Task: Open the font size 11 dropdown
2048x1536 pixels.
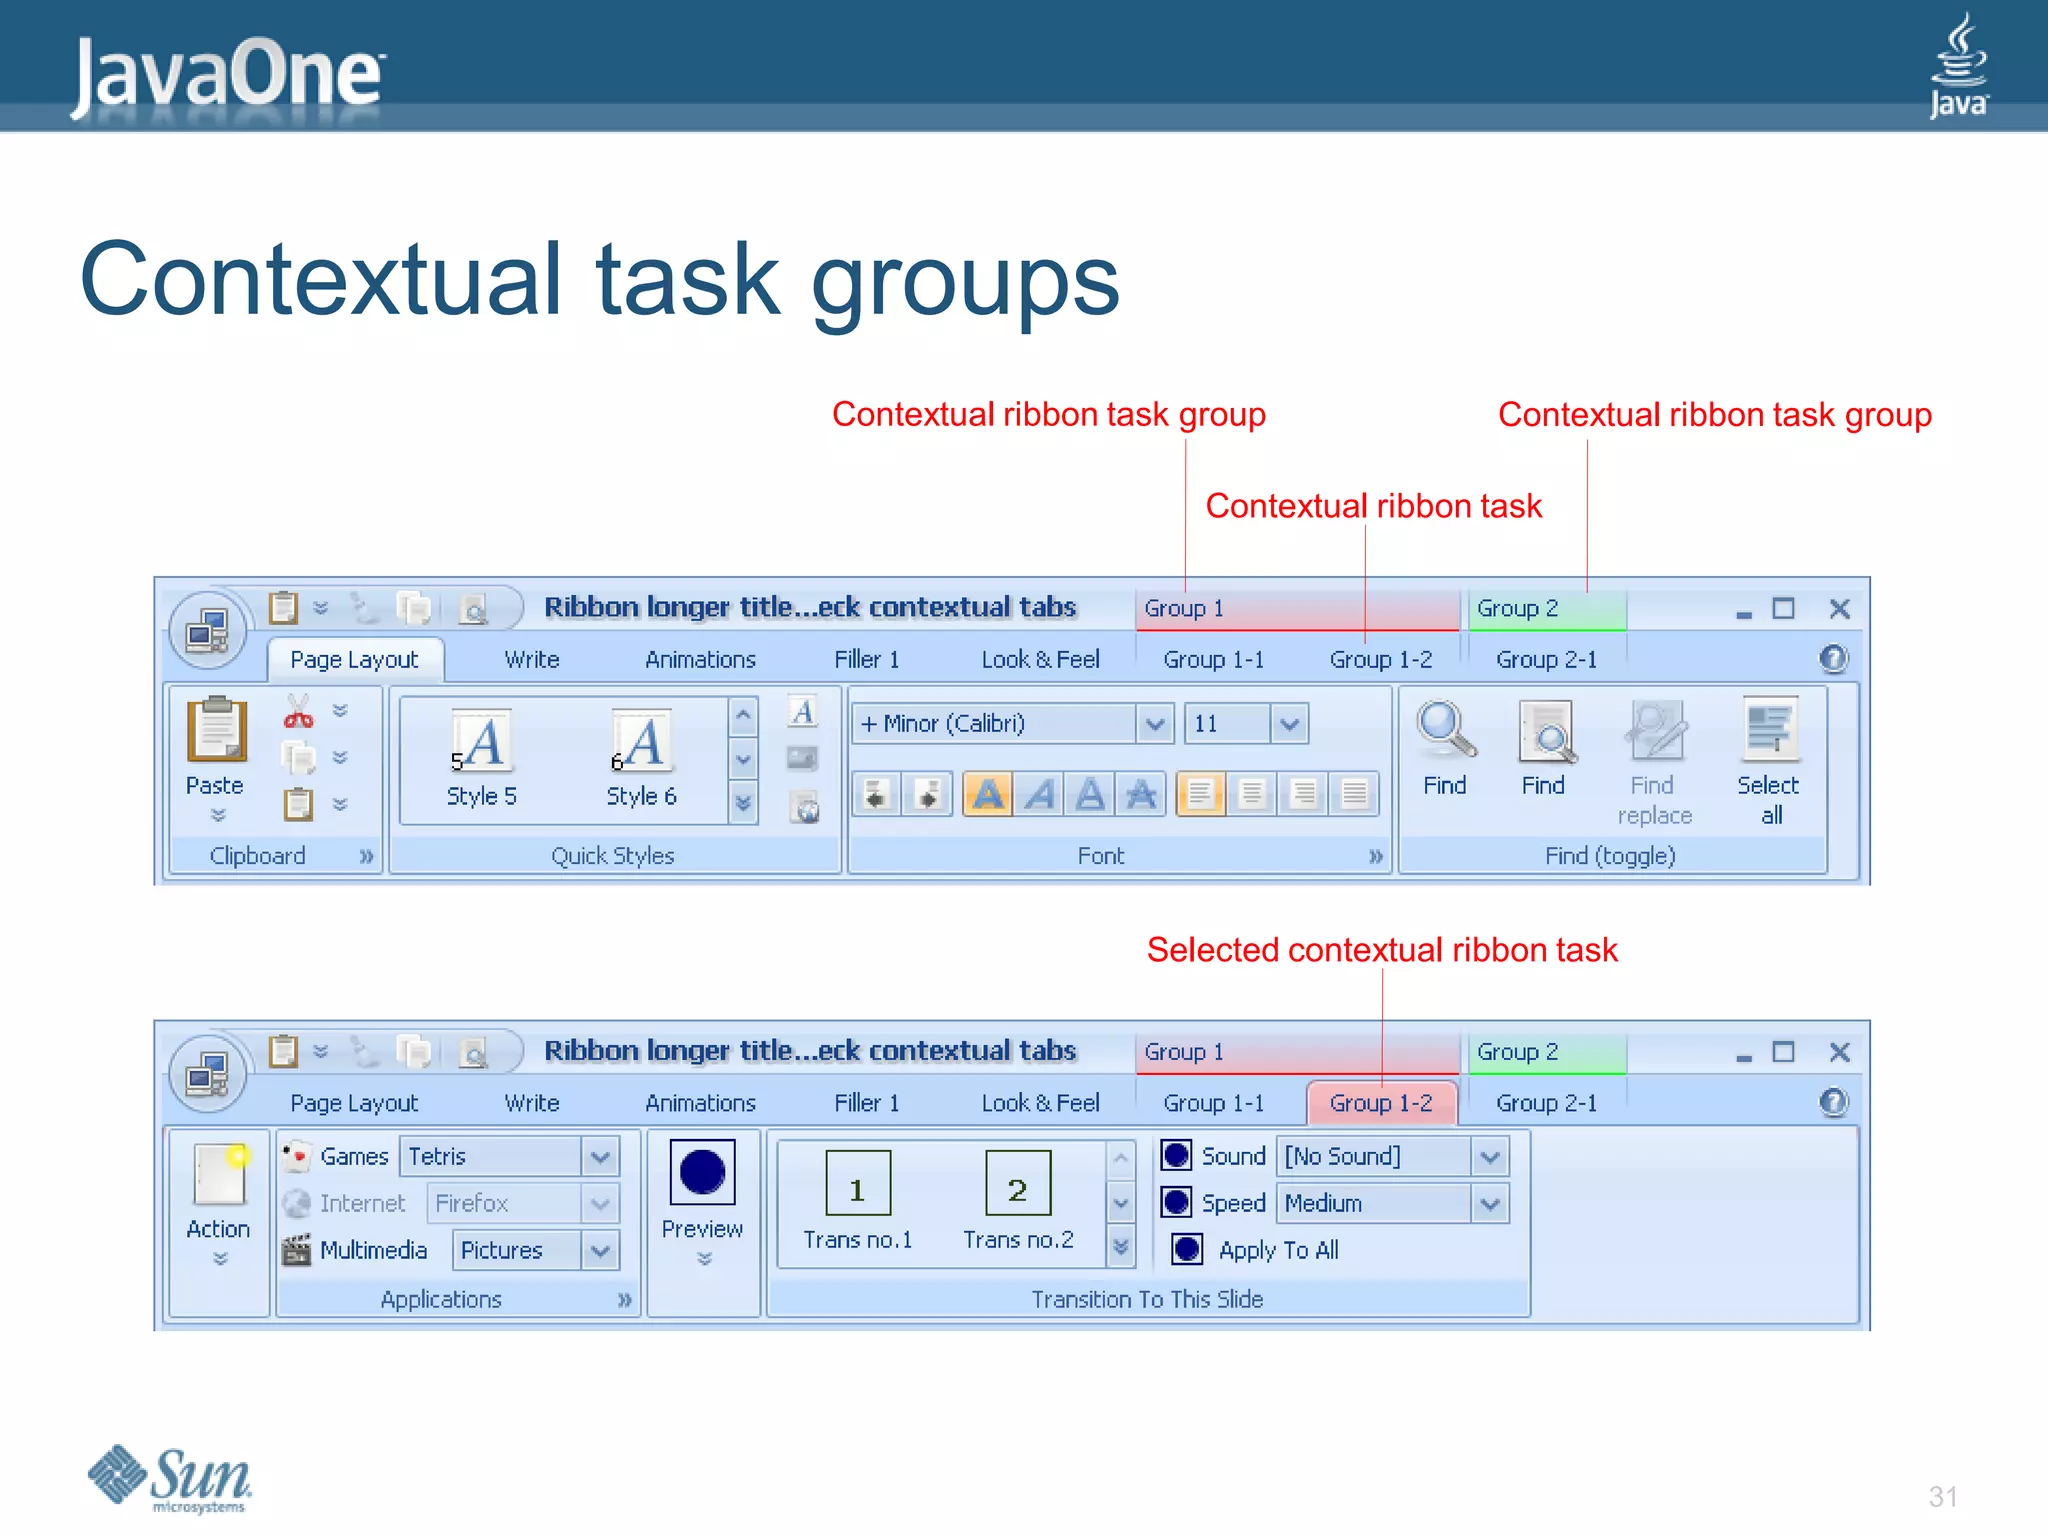Action: coord(1289,724)
